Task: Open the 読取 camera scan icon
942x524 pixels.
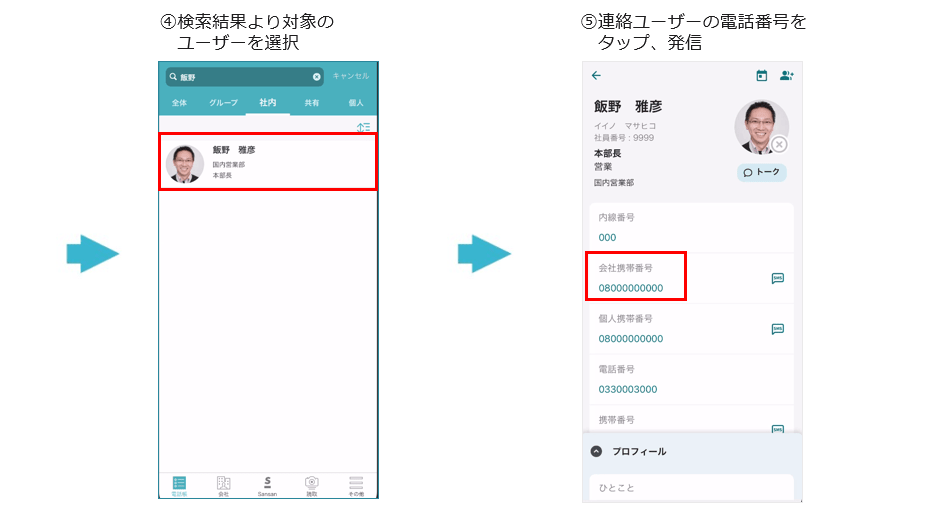Action: 312,486
